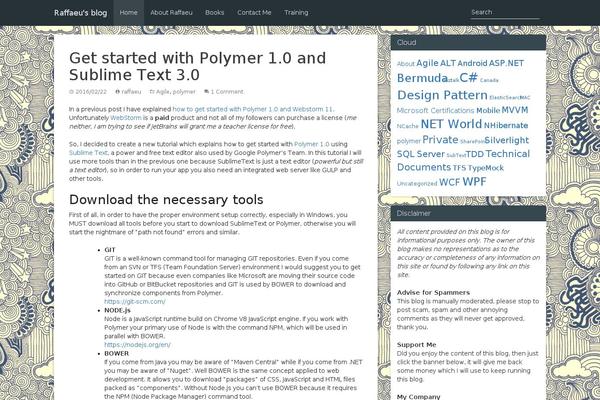Click the Disclaimer widget header

(468, 214)
